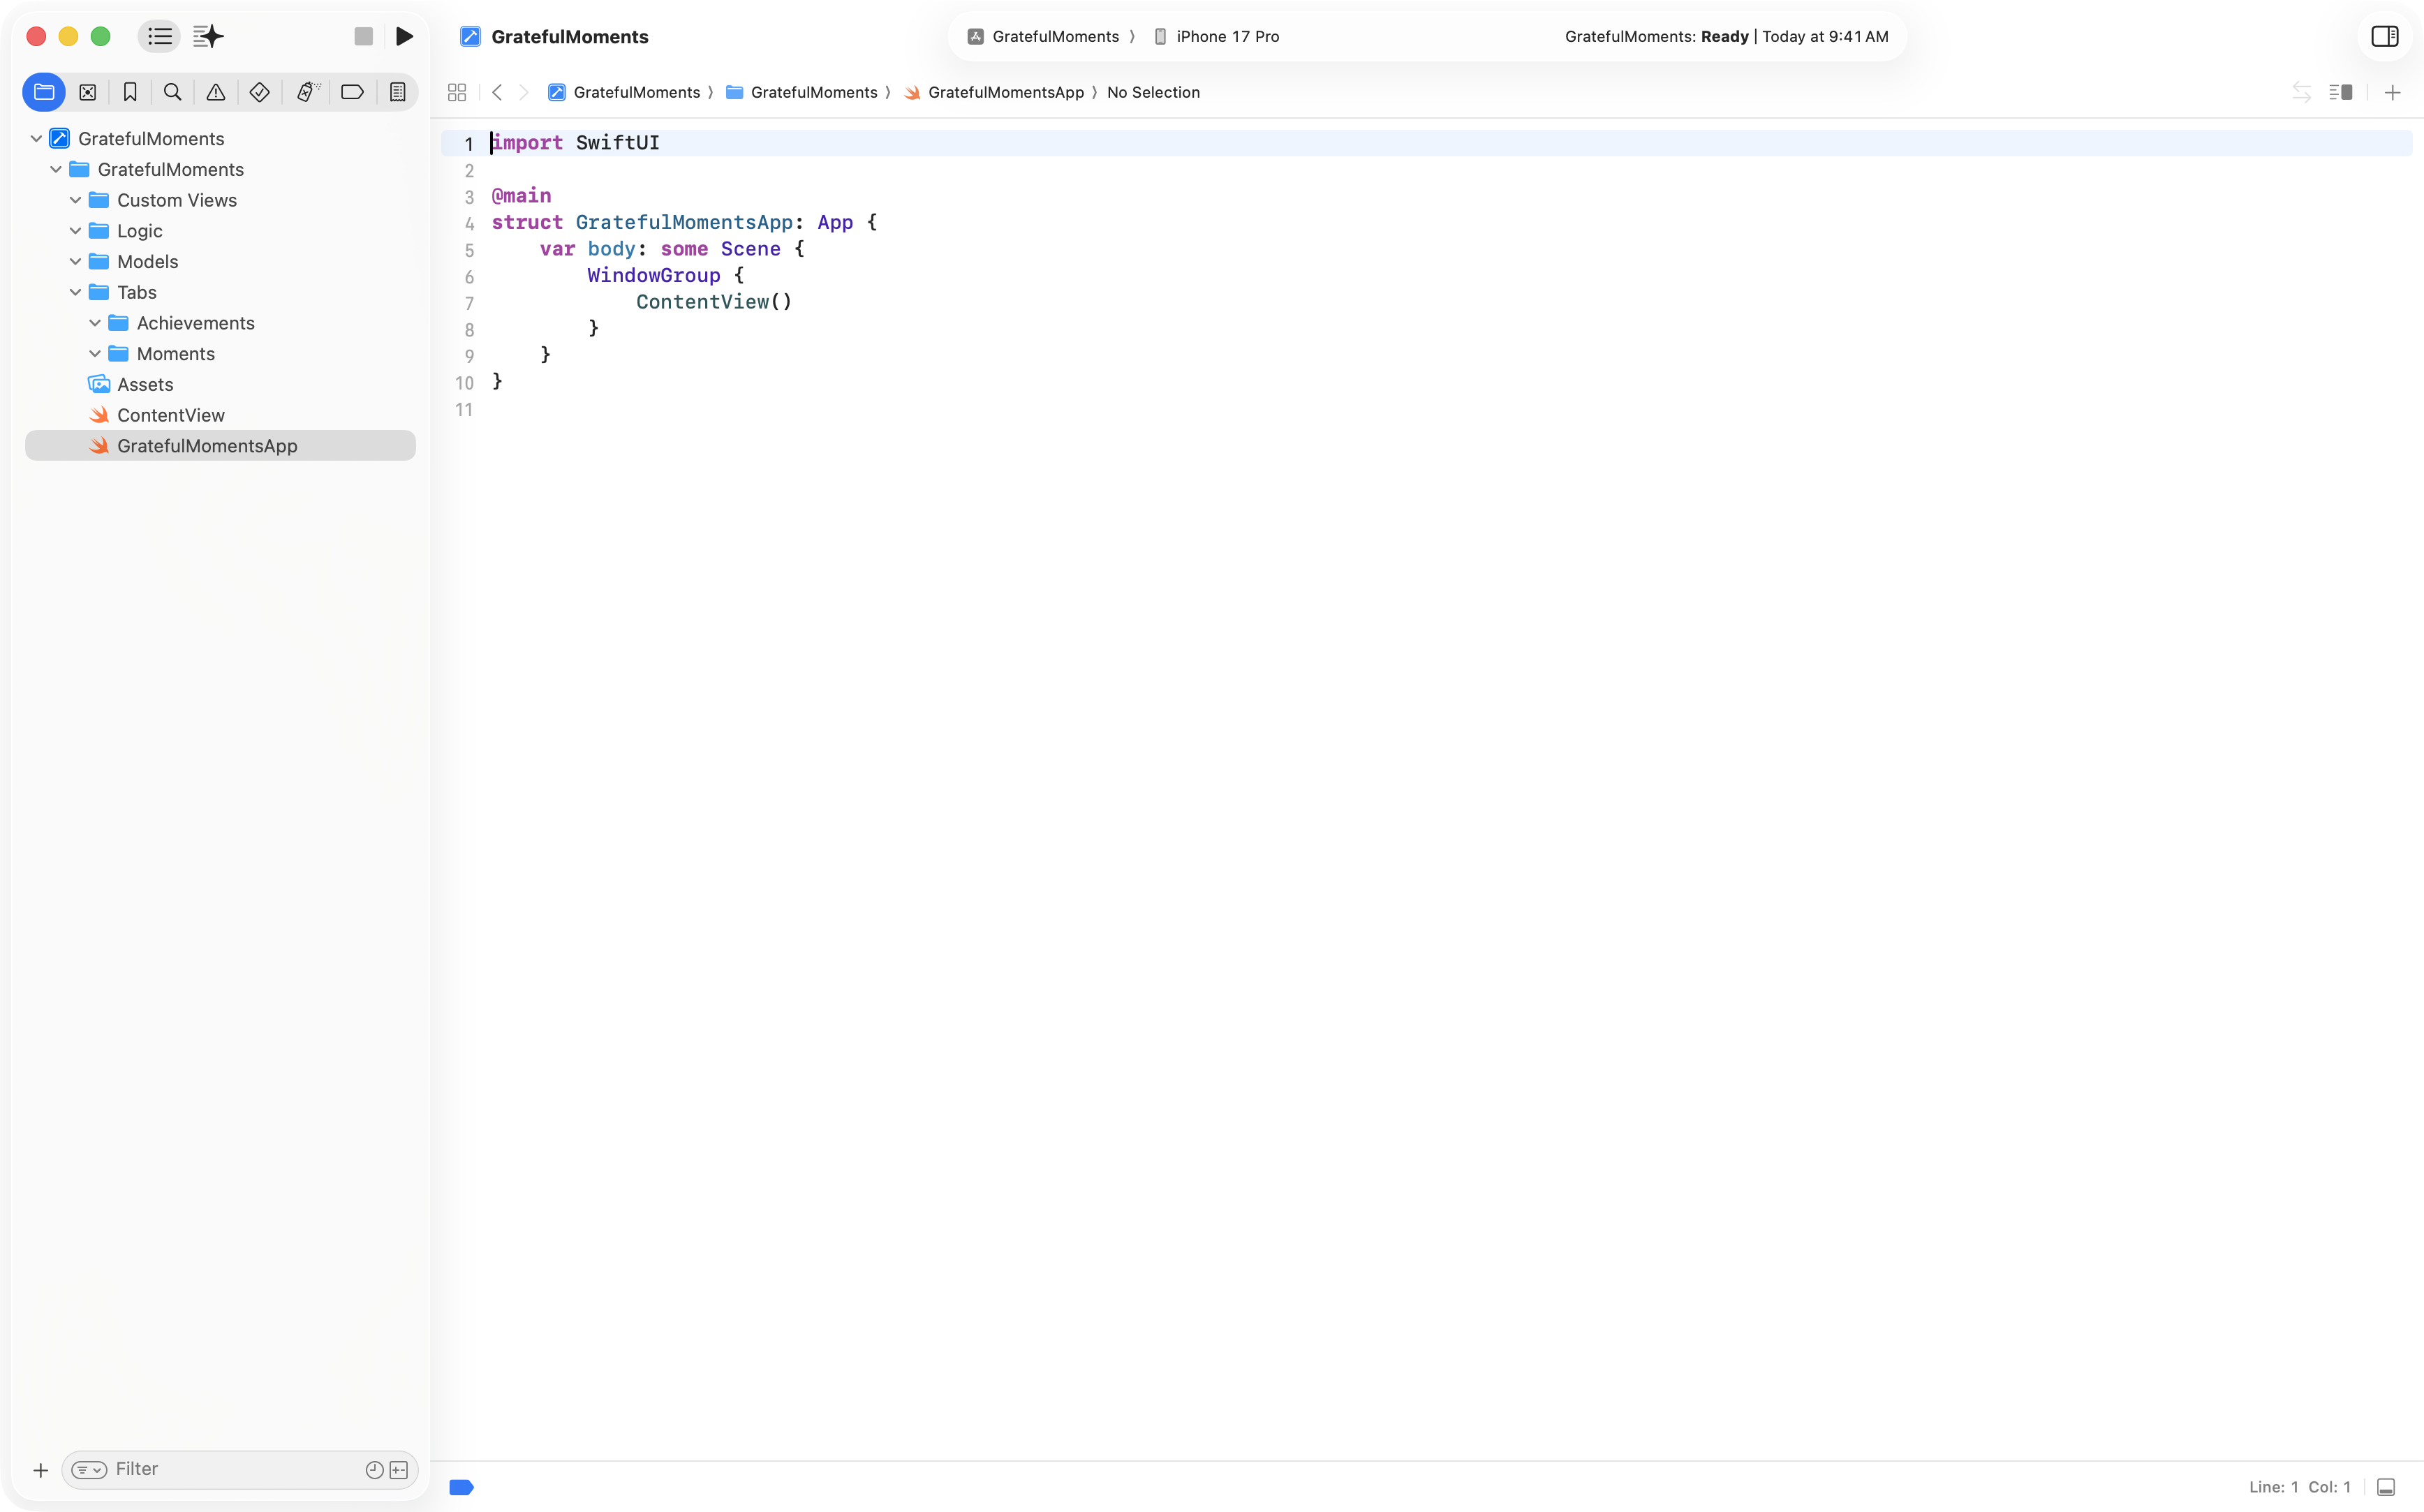The width and height of the screenshot is (2424, 1512).
Task: Toggle the minimap button in bottom bar
Action: (x=2386, y=1487)
